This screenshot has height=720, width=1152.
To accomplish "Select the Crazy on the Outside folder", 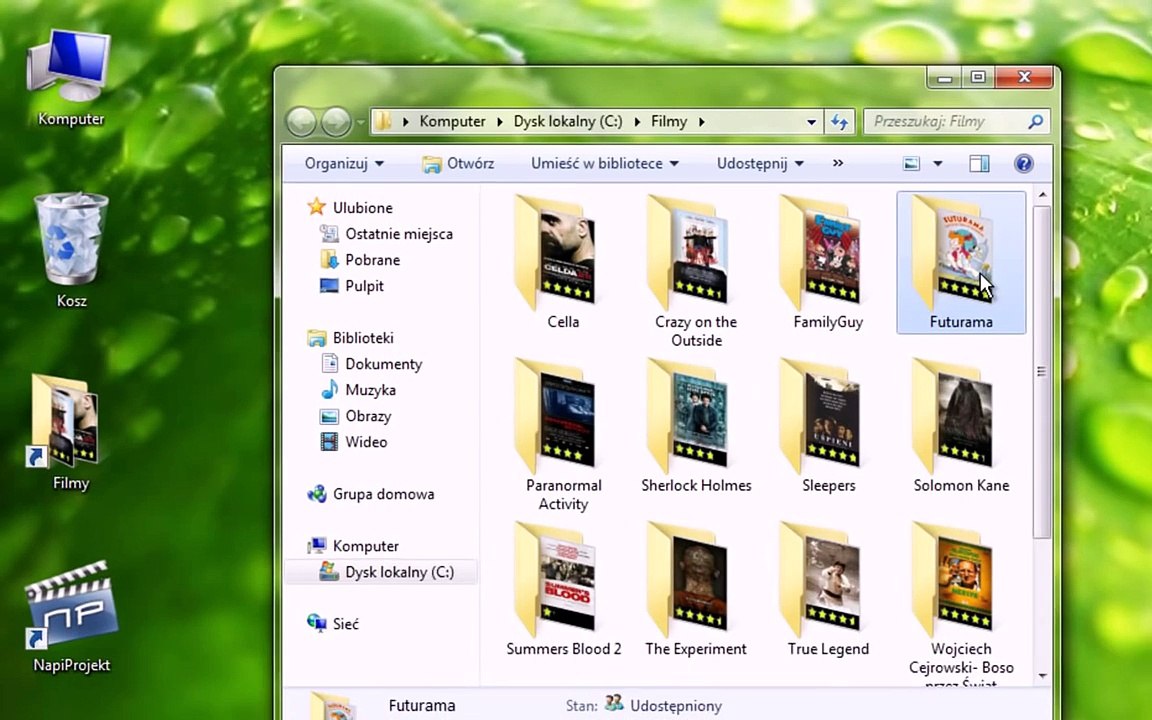I will 696,270.
